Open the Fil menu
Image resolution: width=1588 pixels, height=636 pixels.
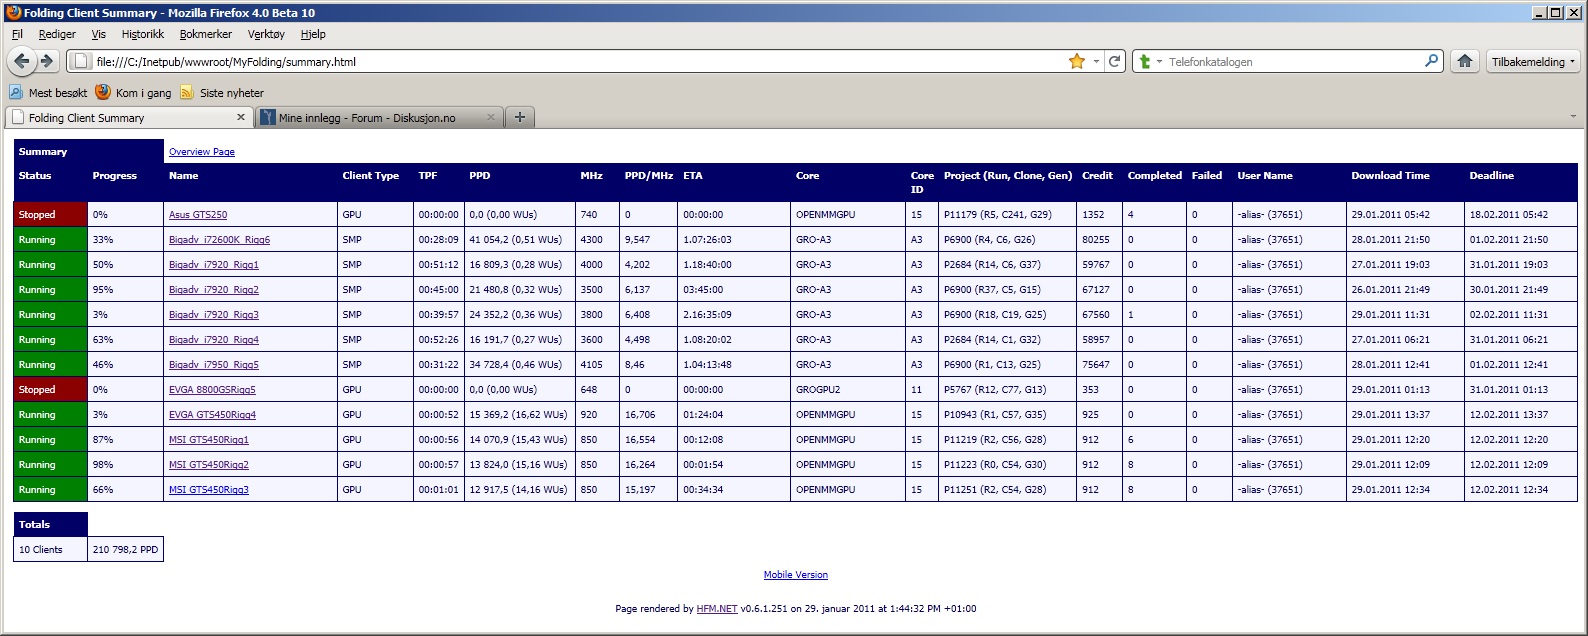[x=17, y=34]
